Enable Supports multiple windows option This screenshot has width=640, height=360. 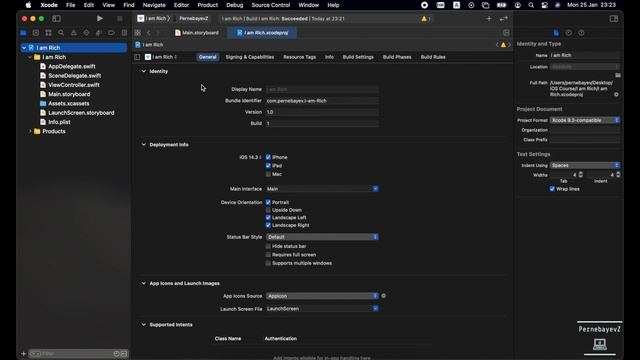268,263
